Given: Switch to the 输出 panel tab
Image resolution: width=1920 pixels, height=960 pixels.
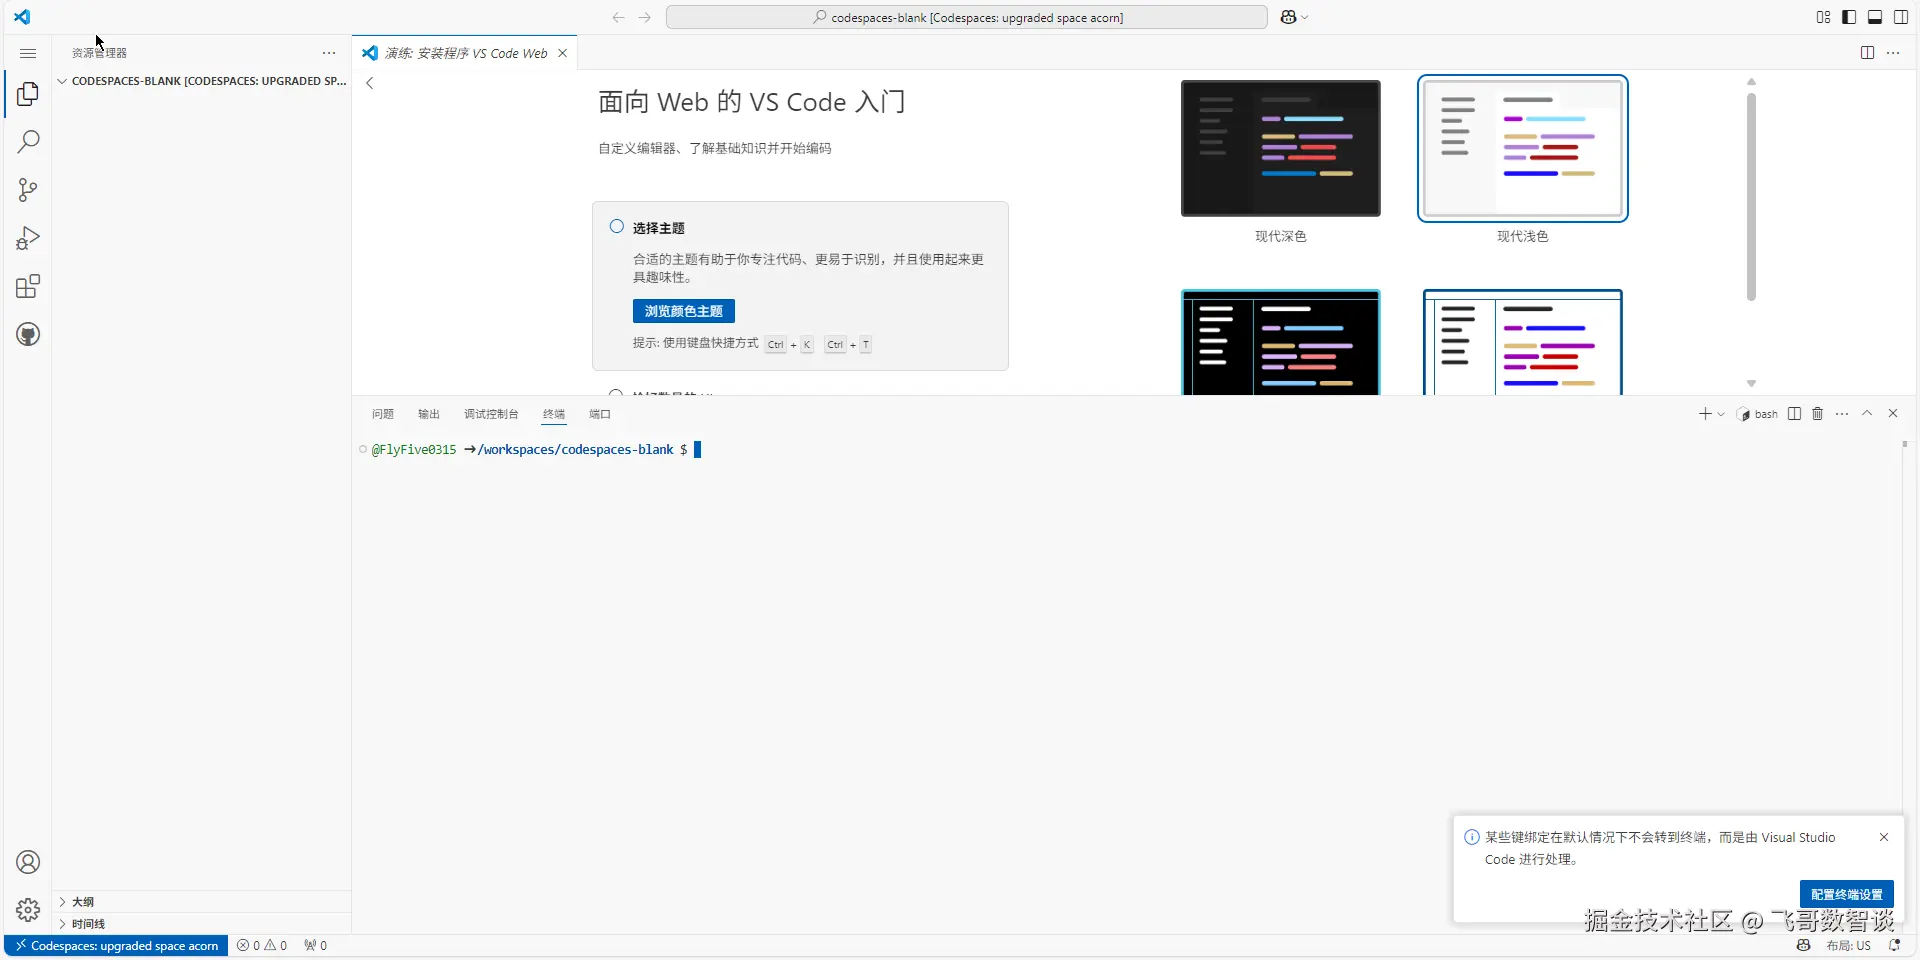Looking at the screenshot, I should (x=429, y=414).
